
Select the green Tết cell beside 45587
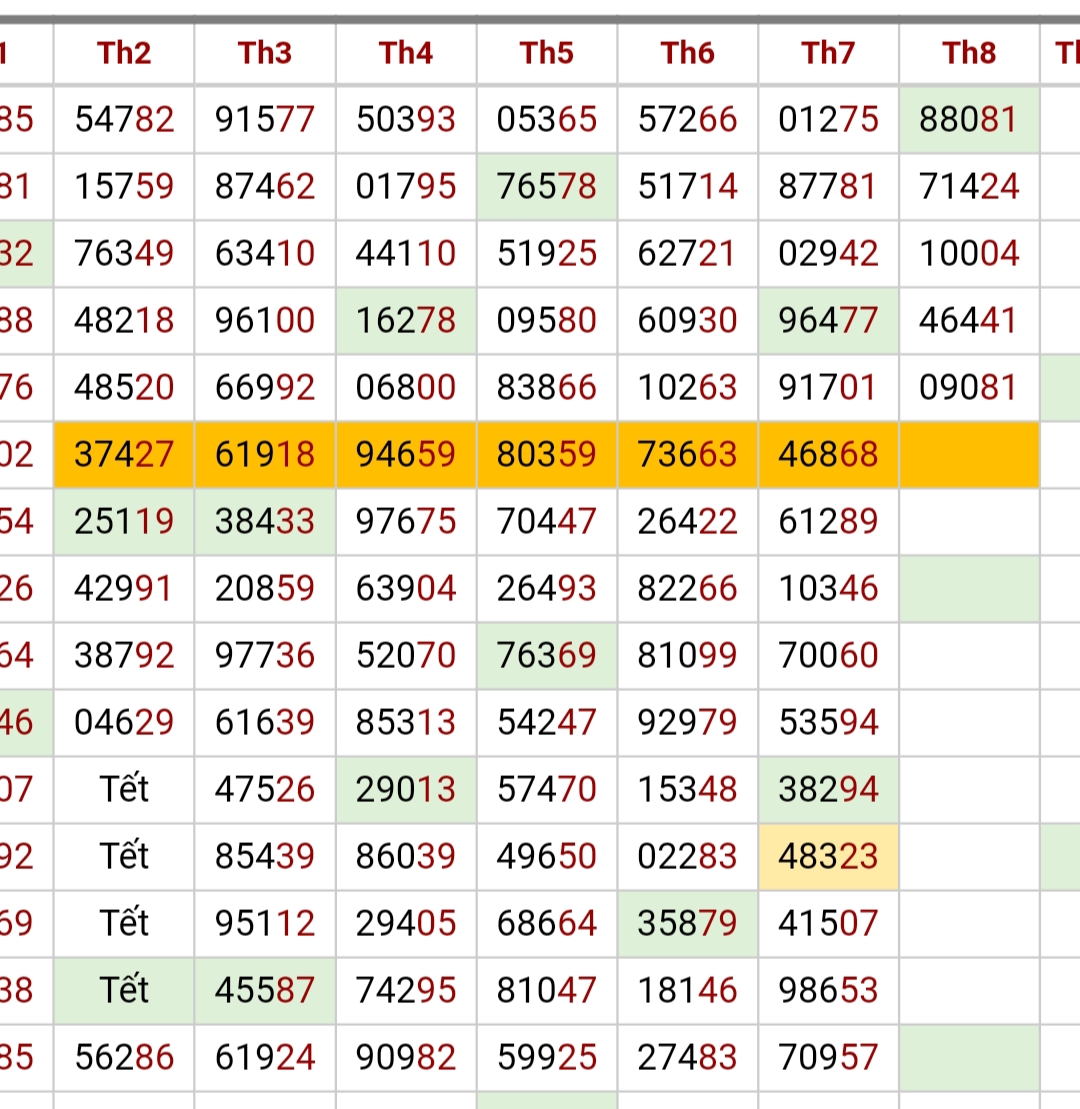(x=124, y=990)
